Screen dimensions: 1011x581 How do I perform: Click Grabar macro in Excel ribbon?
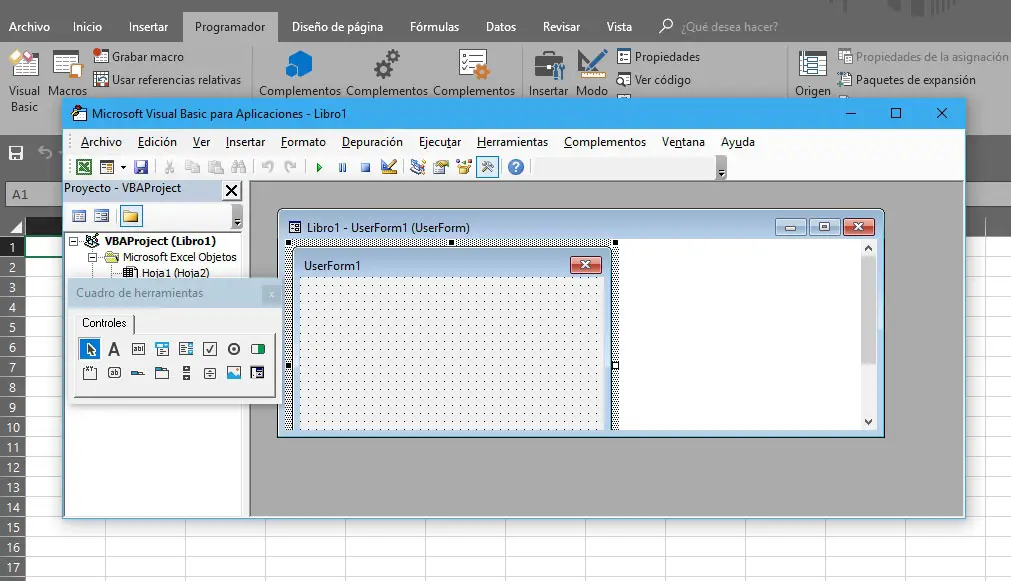tap(139, 57)
